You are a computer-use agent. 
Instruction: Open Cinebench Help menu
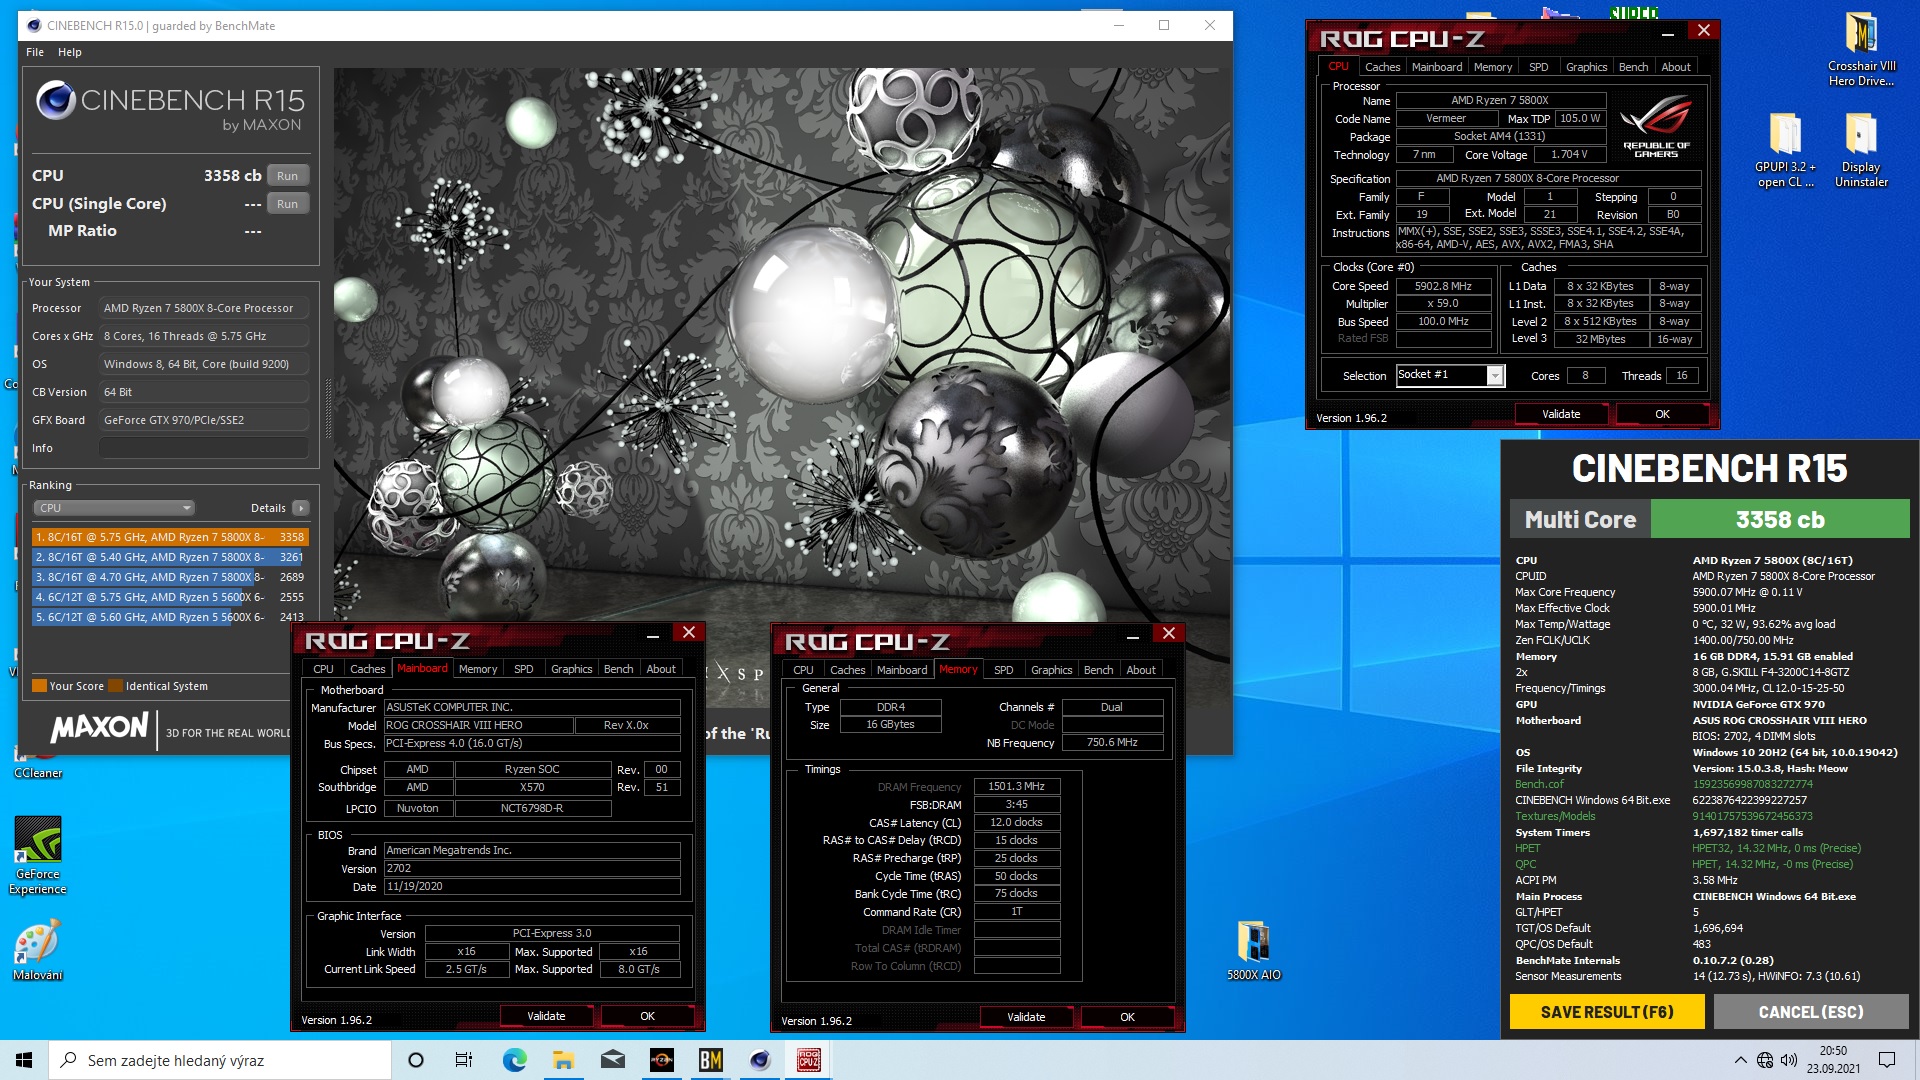click(70, 52)
